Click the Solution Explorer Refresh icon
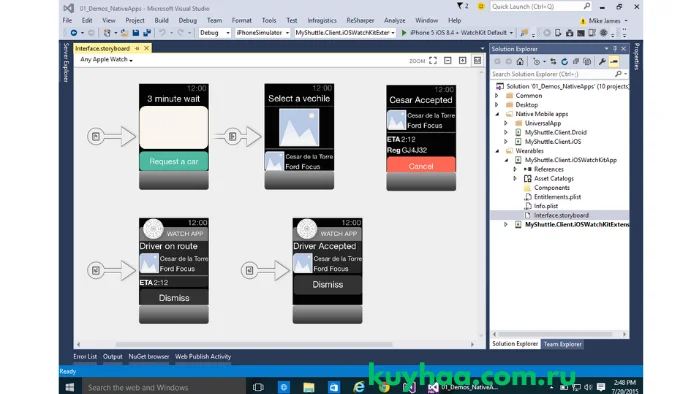 (564, 62)
